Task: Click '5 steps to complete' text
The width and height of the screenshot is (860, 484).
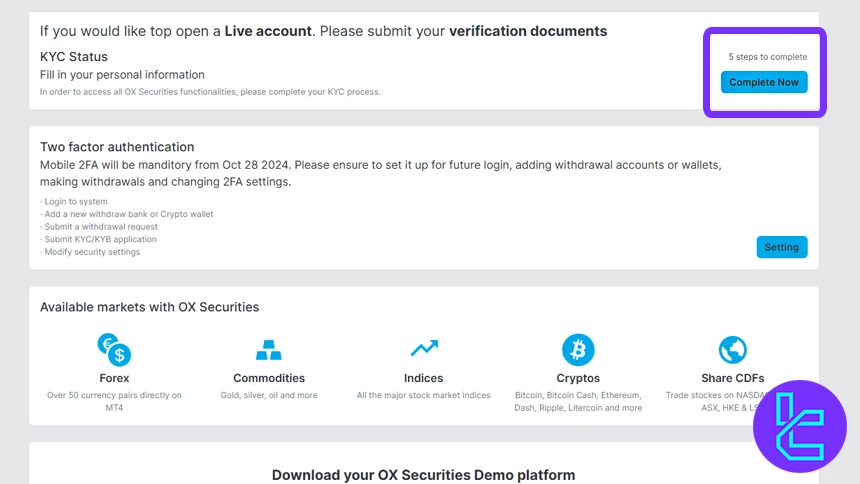Action: coord(767,57)
